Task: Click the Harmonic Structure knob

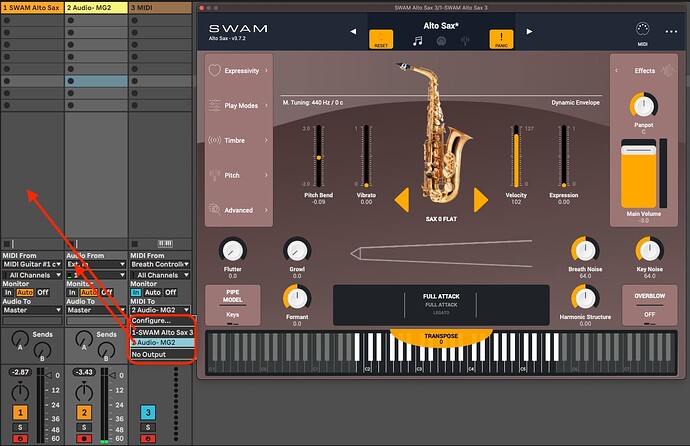Action: 585,298
